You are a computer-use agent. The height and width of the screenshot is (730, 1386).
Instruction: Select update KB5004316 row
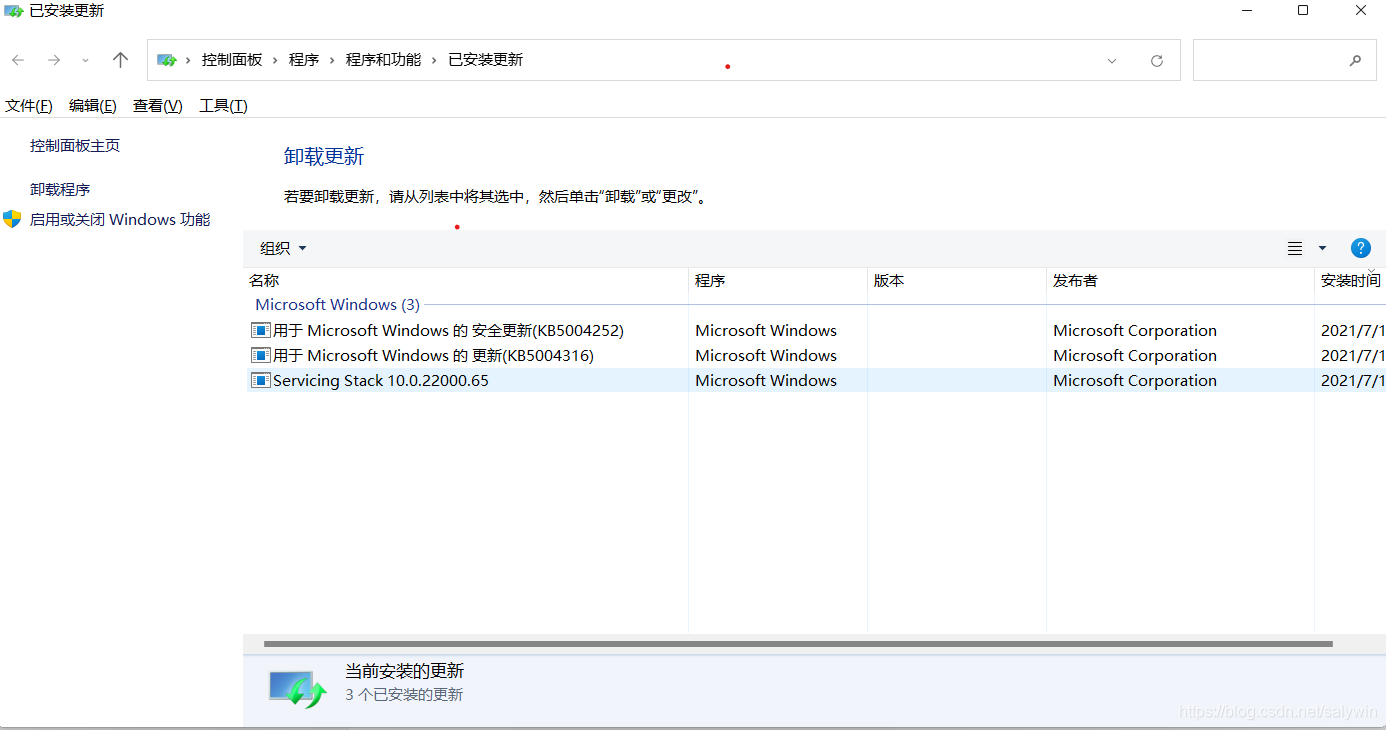pyautogui.click(x=815, y=355)
